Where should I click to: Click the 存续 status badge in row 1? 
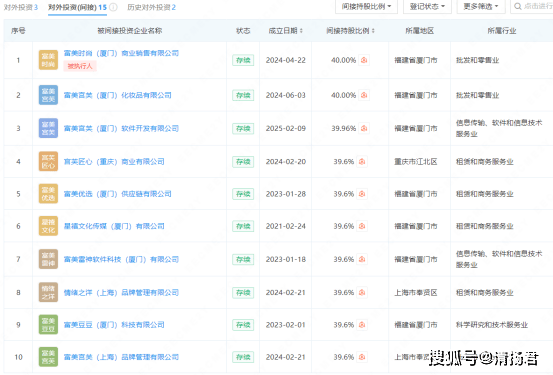click(243, 60)
